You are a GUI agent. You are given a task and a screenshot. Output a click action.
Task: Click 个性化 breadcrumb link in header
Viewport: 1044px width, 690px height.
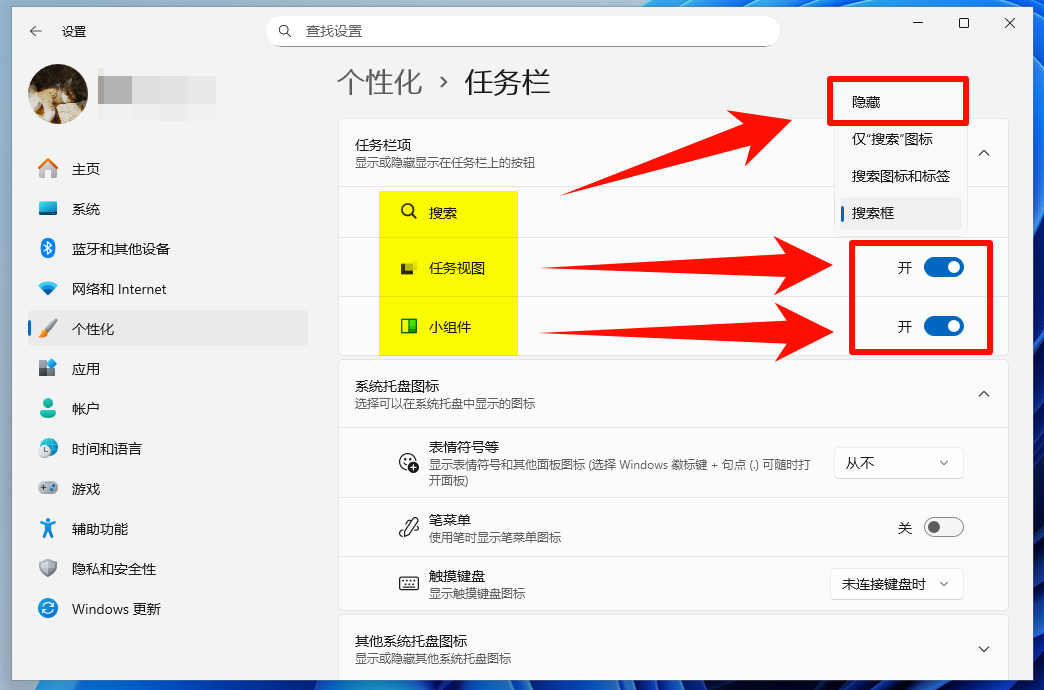(x=380, y=83)
